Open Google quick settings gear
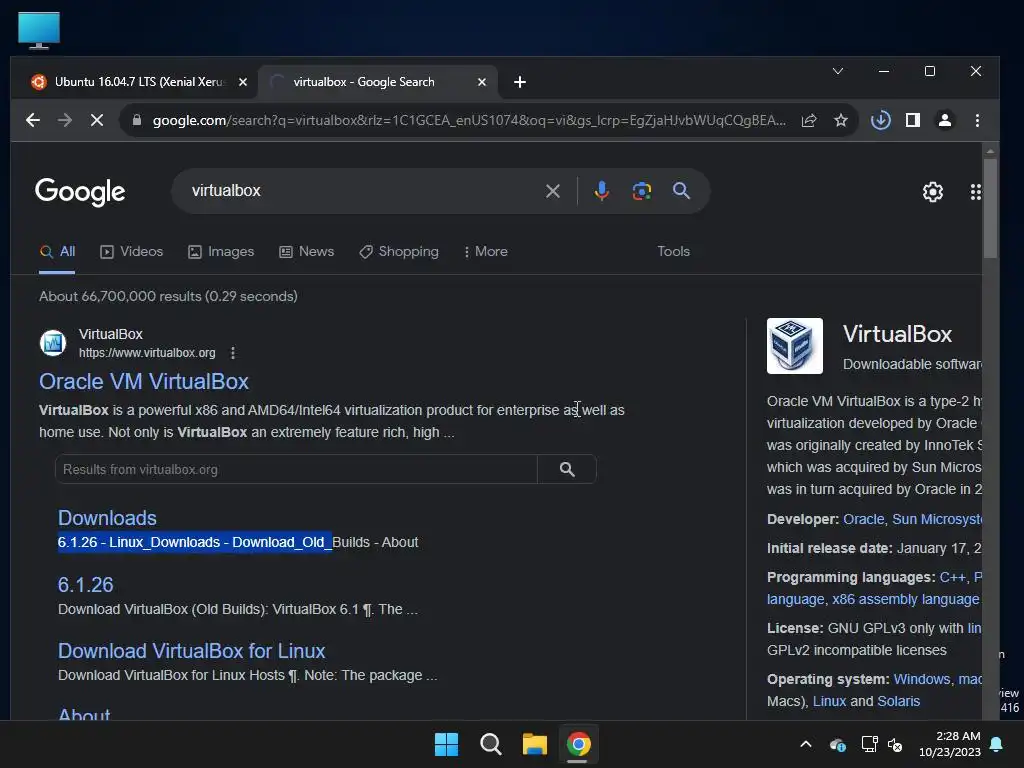Viewport: 1024px width, 768px height. point(933,192)
